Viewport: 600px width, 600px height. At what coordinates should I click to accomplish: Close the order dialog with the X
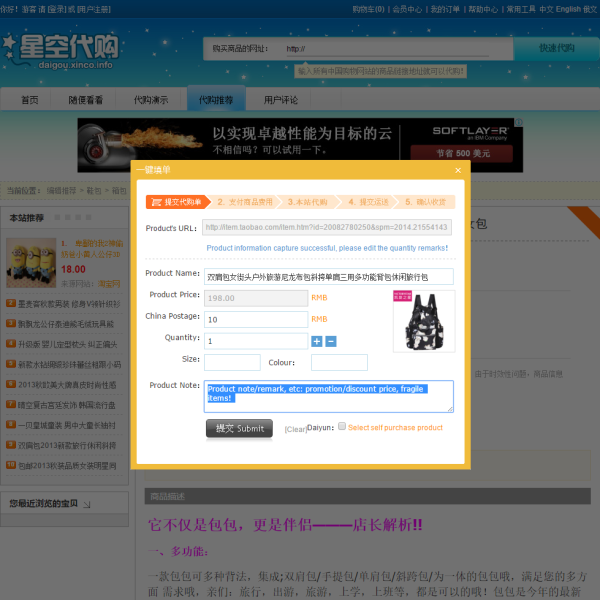click(458, 170)
